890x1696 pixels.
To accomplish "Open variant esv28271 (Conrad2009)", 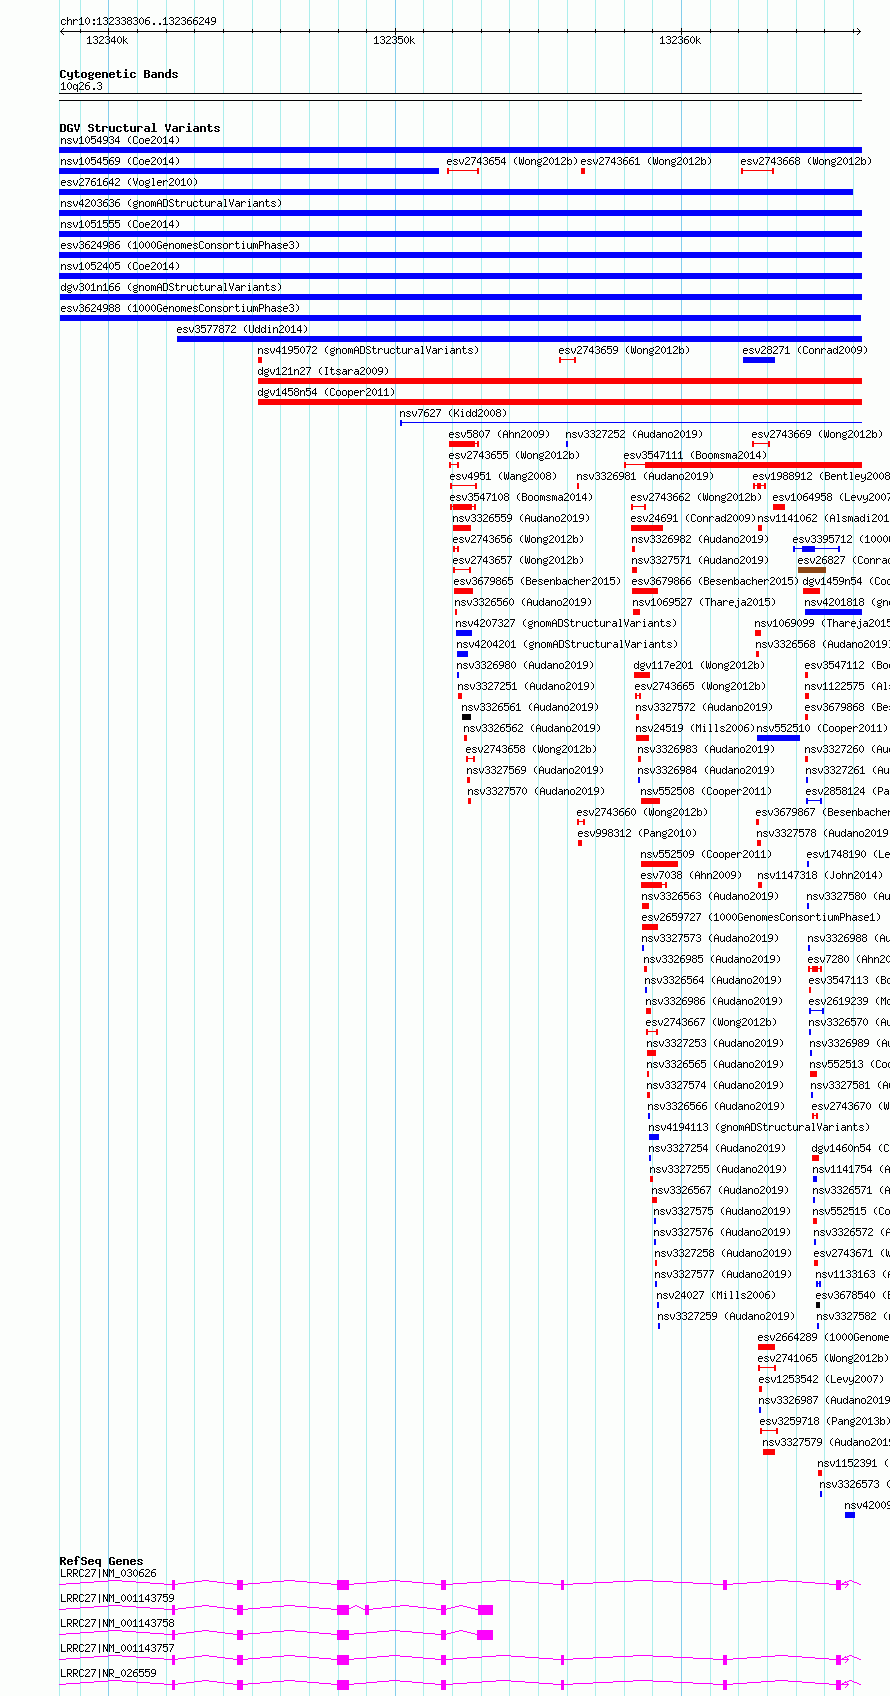I will (x=806, y=350).
